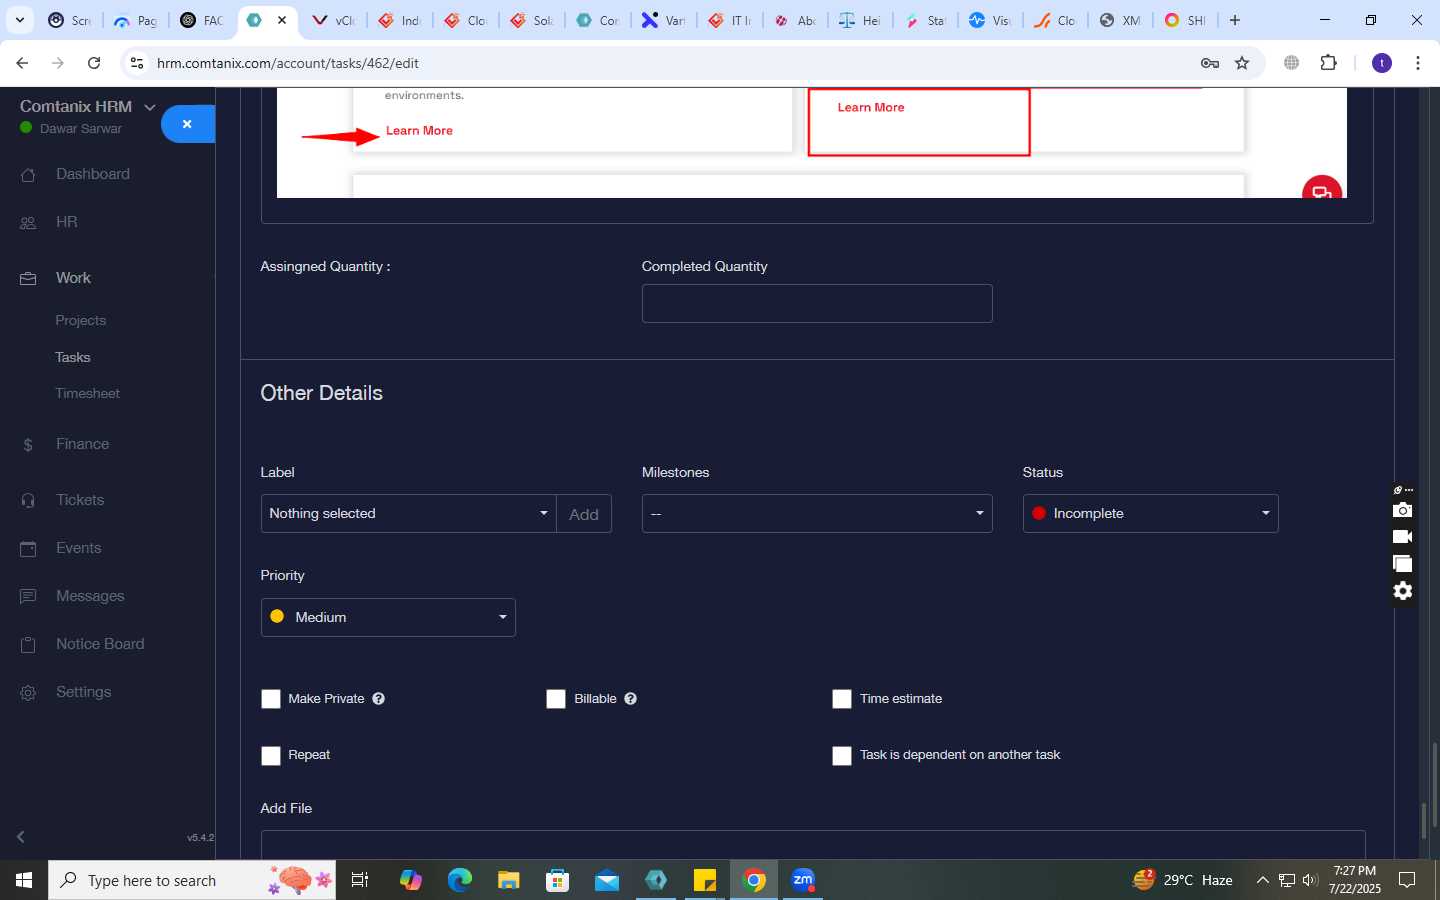Click the red chat bubble icon
Image resolution: width=1440 pixels, height=900 pixels.
point(1322,189)
